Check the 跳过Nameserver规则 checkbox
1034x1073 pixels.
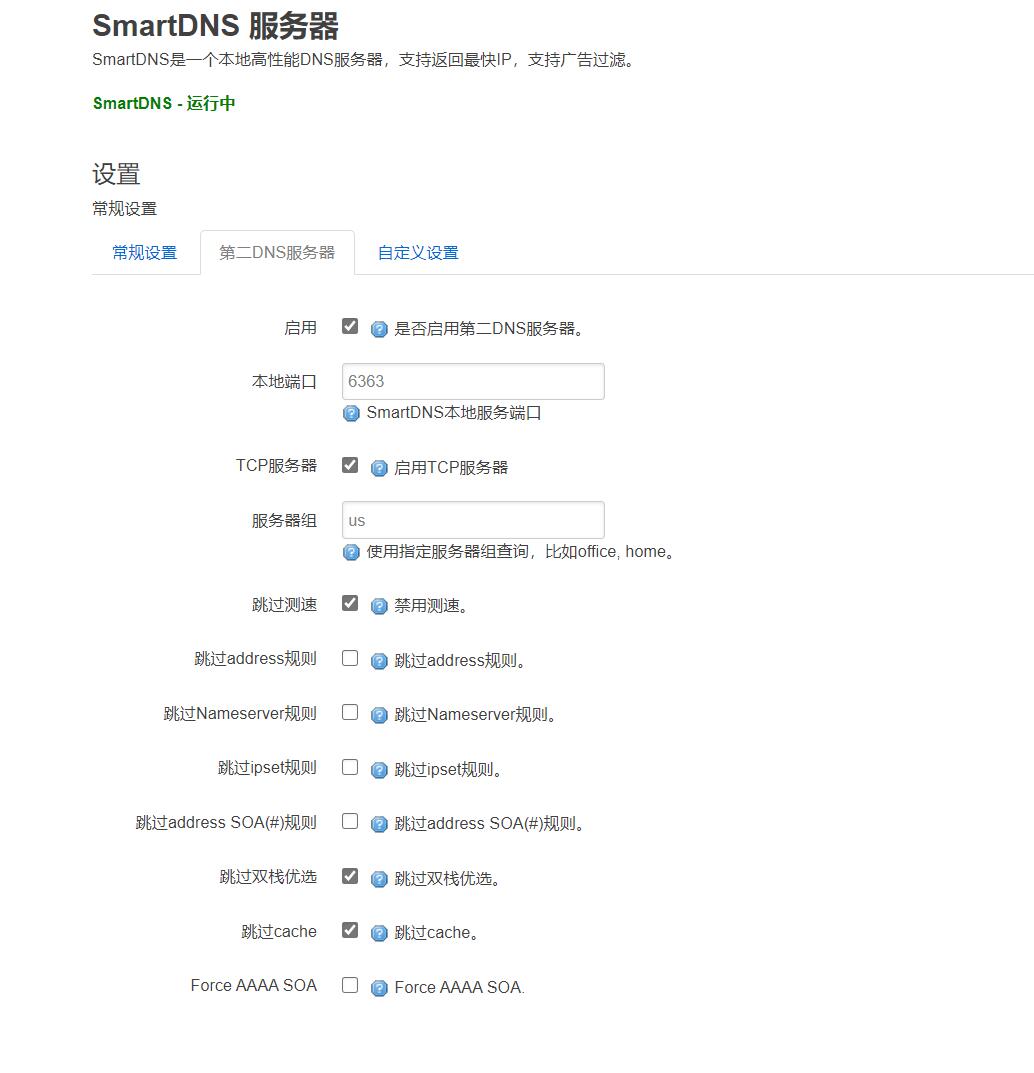350,712
